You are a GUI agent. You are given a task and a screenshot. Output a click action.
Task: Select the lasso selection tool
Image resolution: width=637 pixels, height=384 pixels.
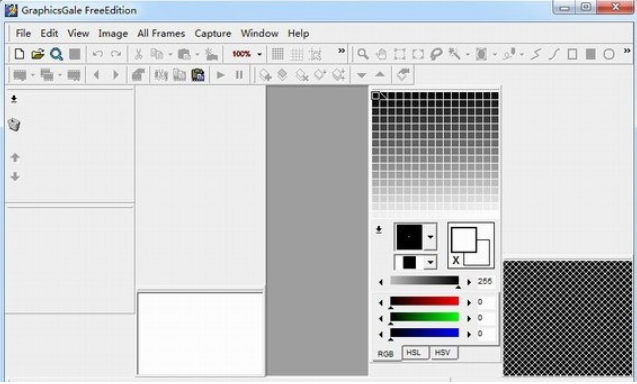tap(436, 54)
